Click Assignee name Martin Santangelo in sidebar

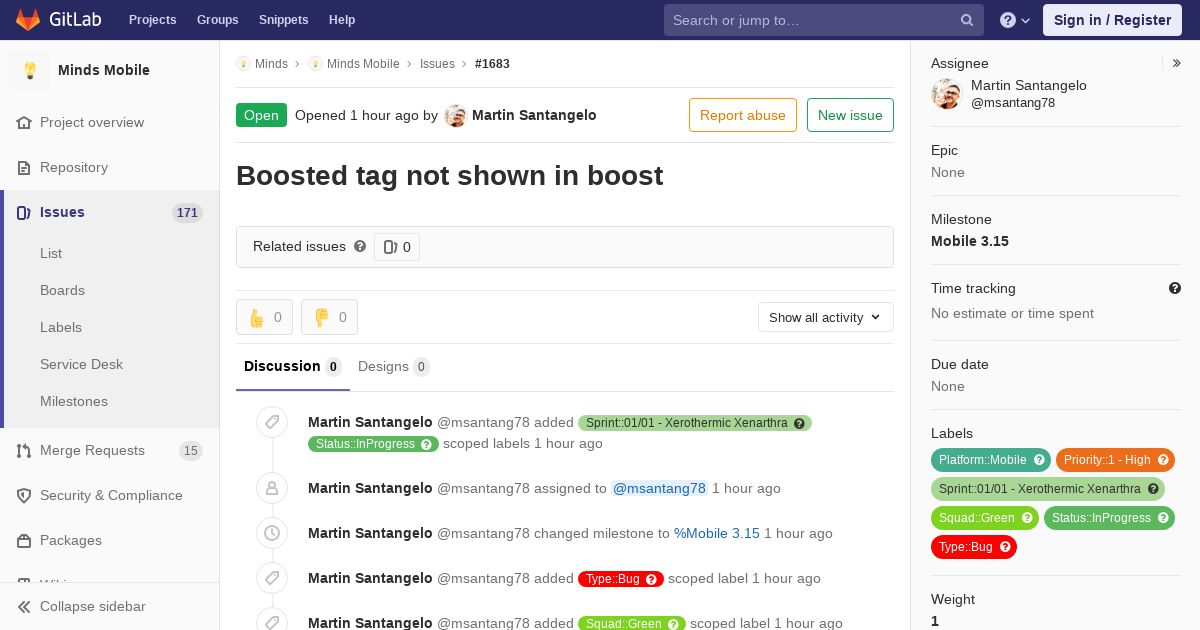coord(1029,85)
